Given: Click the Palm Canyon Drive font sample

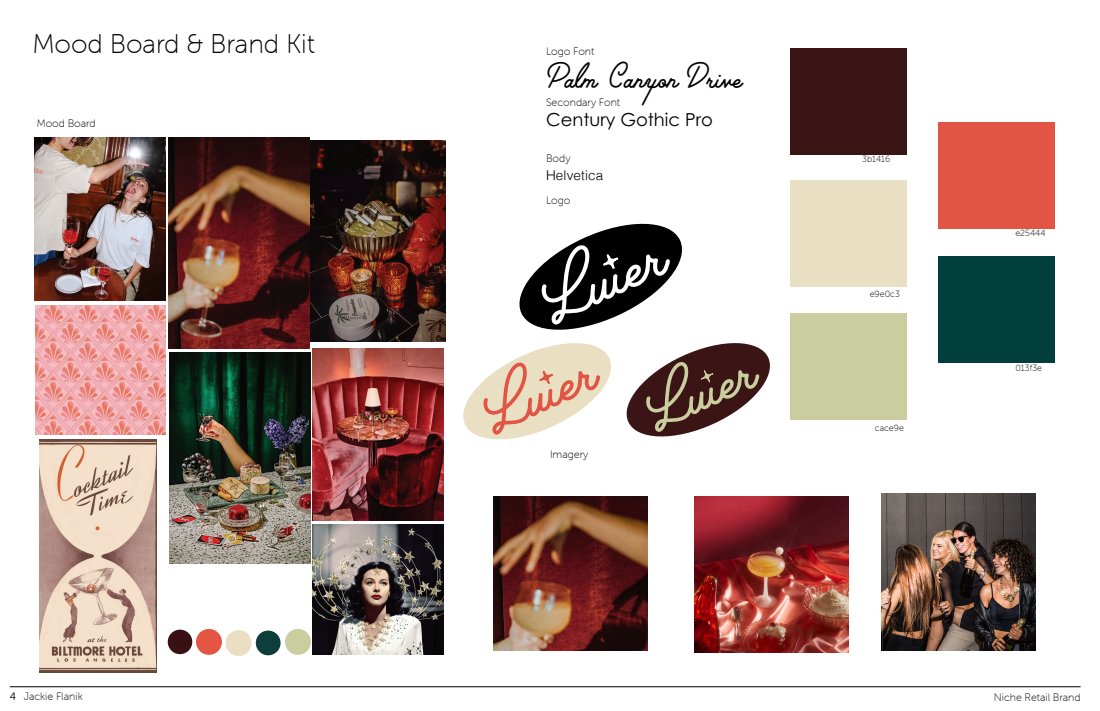Looking at the screenshot, I should tap(644, 78).
